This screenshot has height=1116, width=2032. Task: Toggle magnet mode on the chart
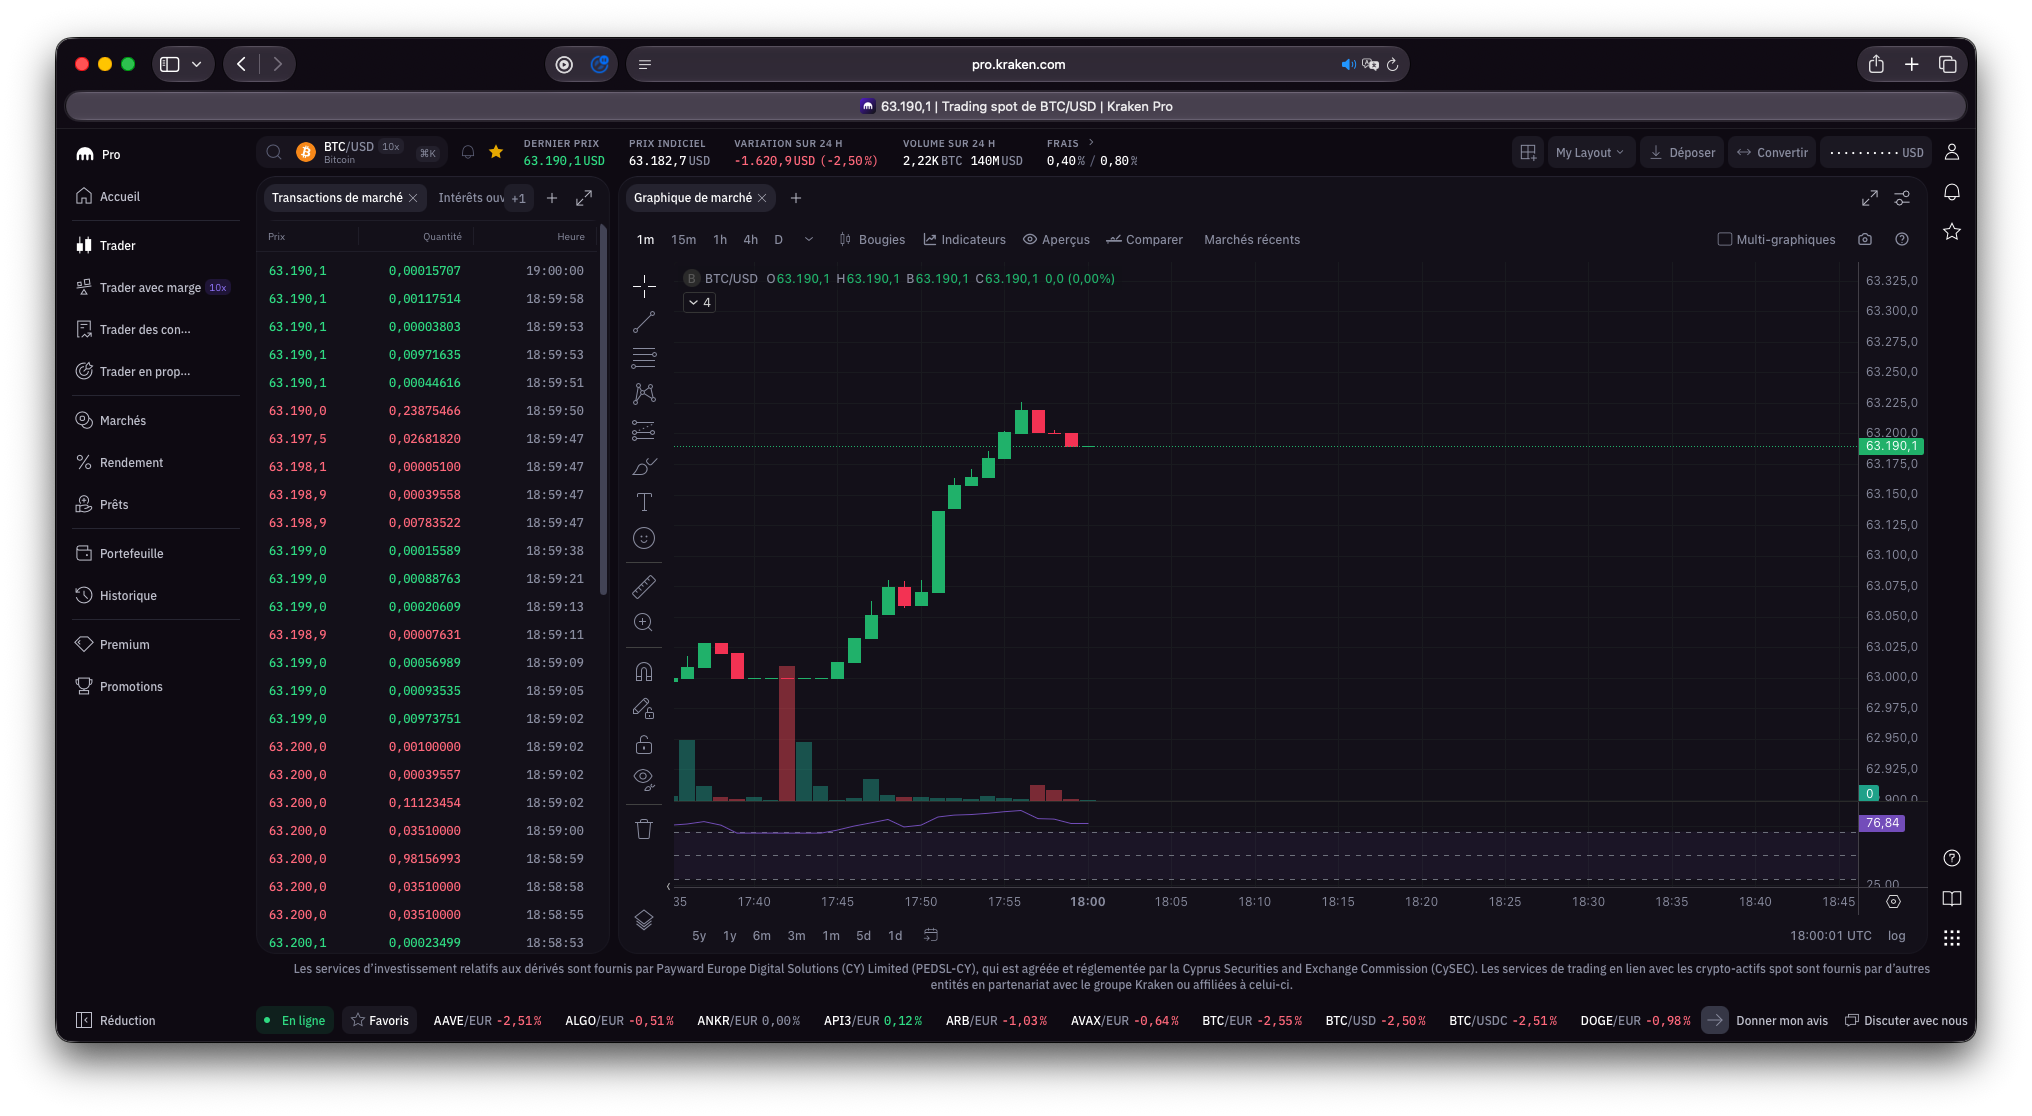644,672
